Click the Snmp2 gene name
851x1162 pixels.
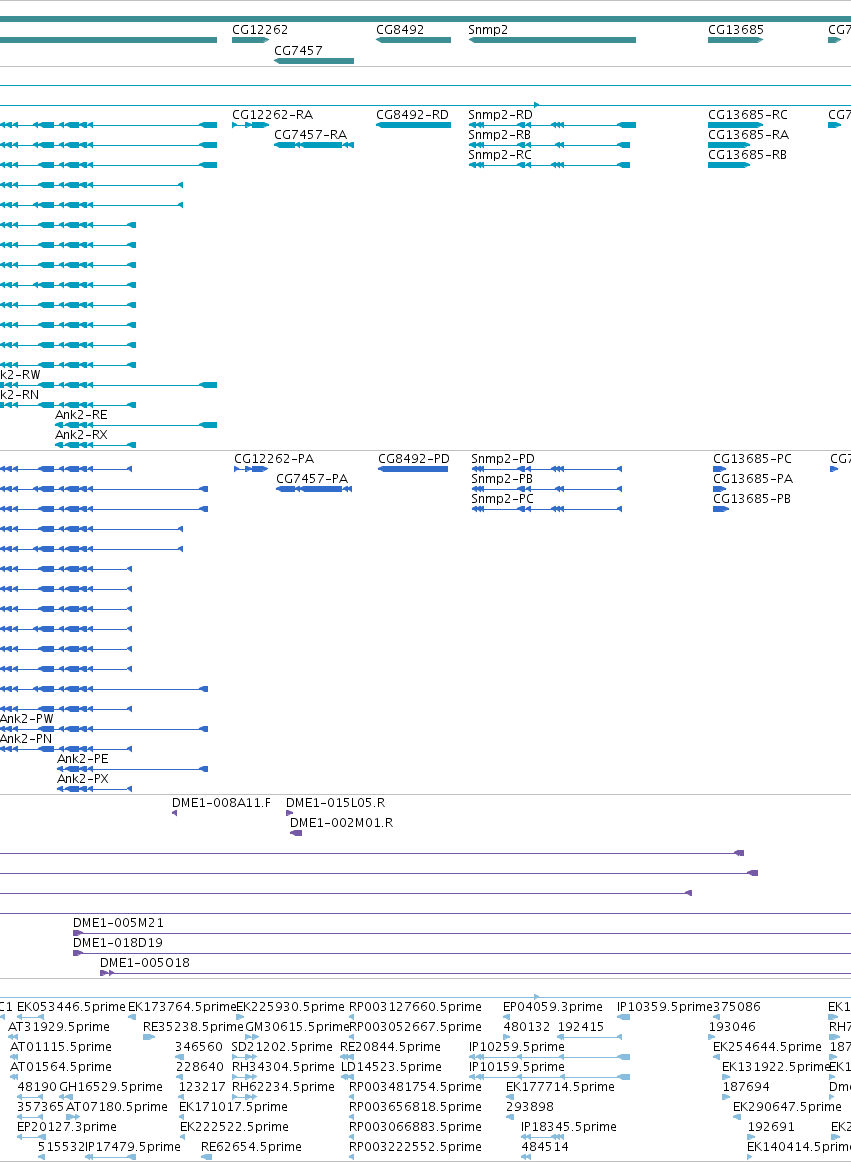[488, 30]
